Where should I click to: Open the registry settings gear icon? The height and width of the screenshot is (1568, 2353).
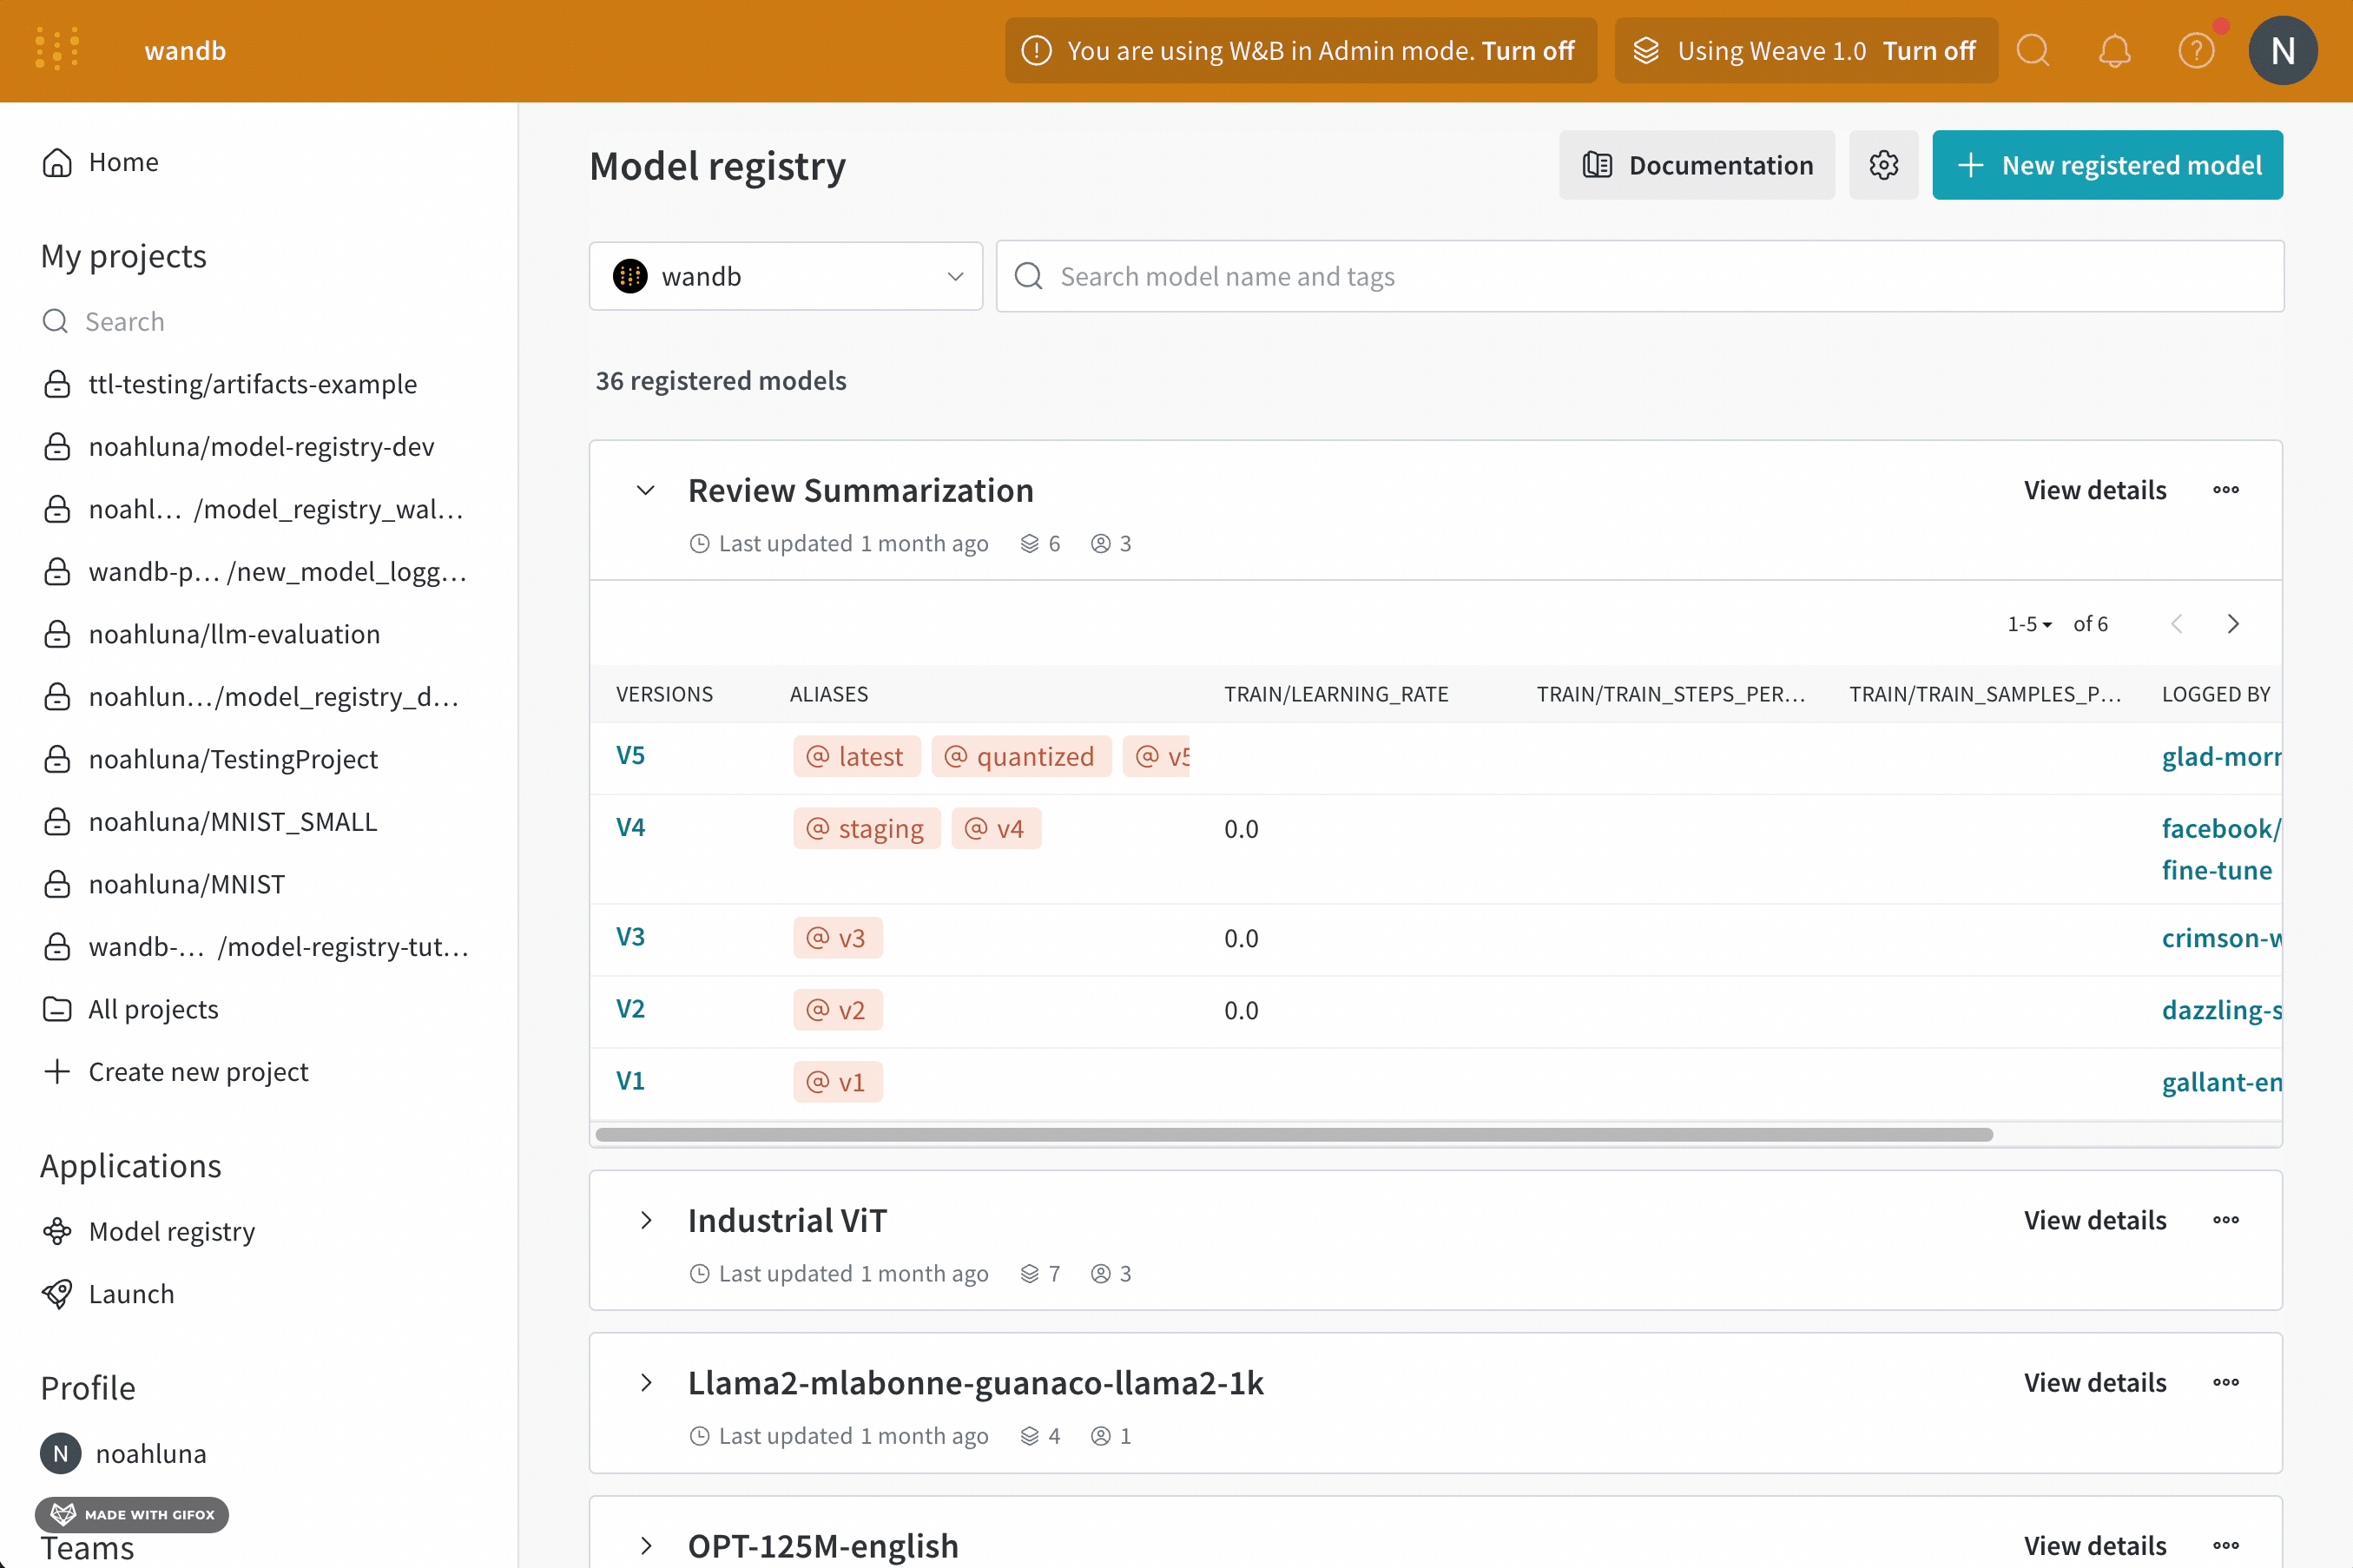click(1883, 164)
